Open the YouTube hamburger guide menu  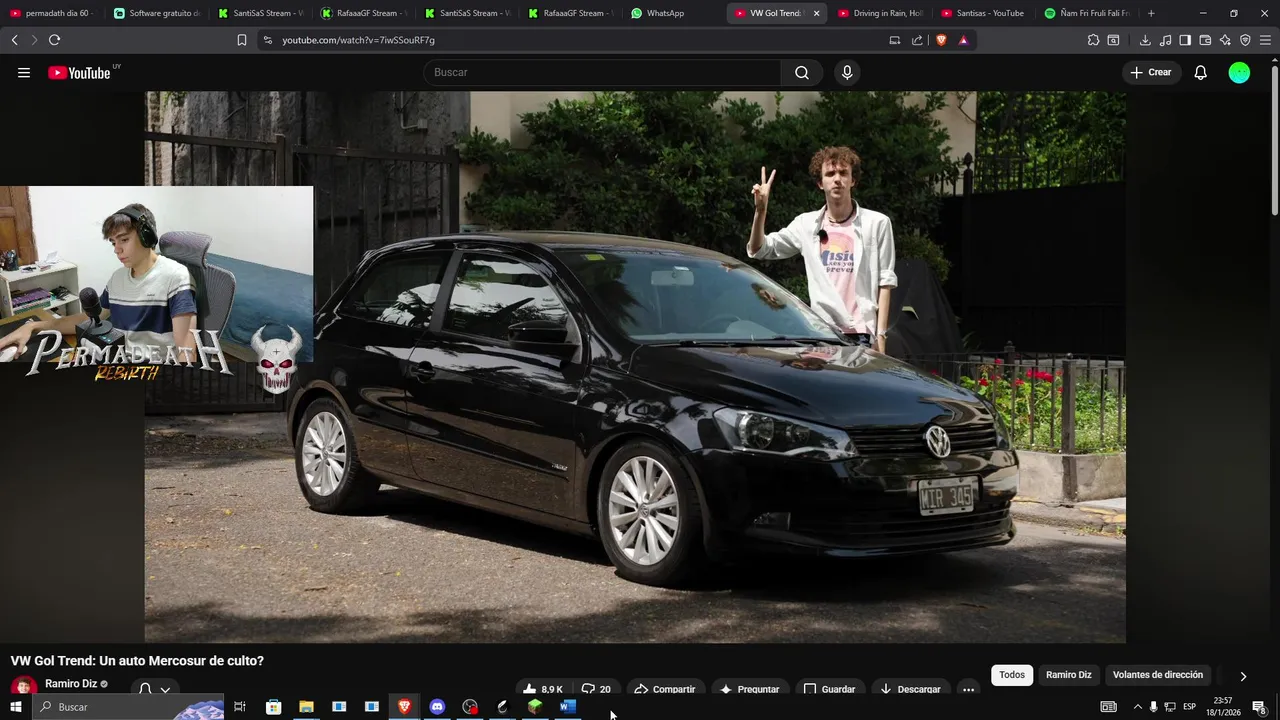(24, 72)
